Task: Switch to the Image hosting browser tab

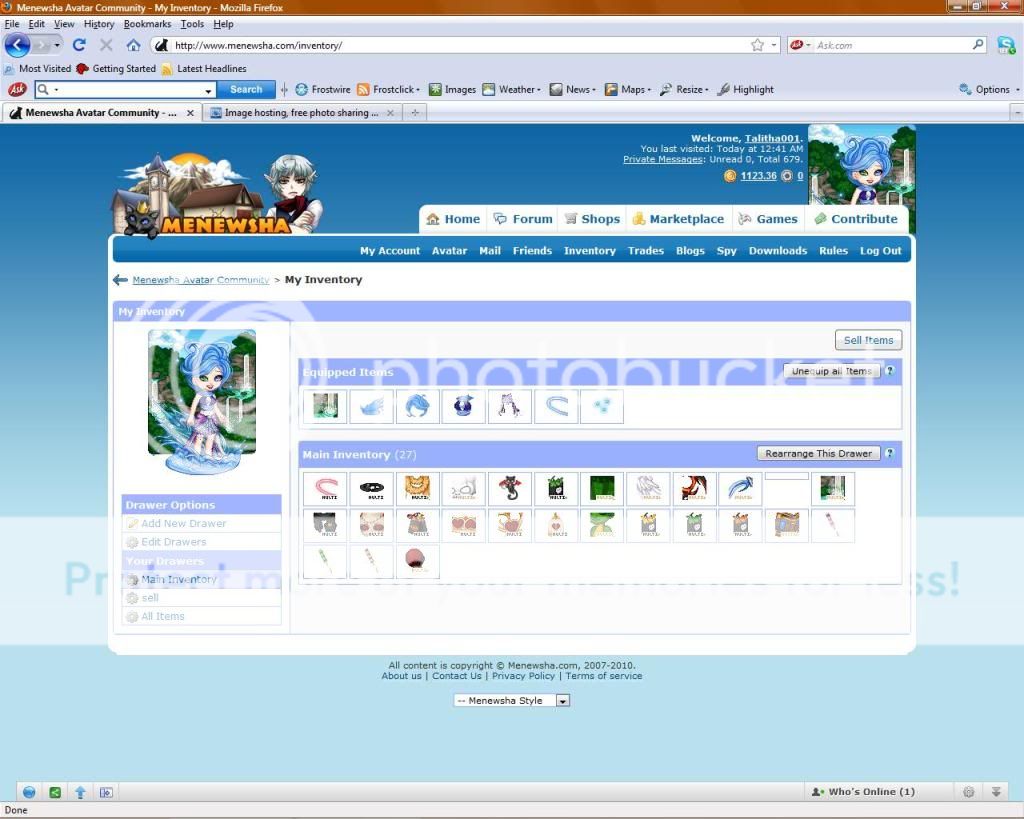Action: (x=300, y=113)
